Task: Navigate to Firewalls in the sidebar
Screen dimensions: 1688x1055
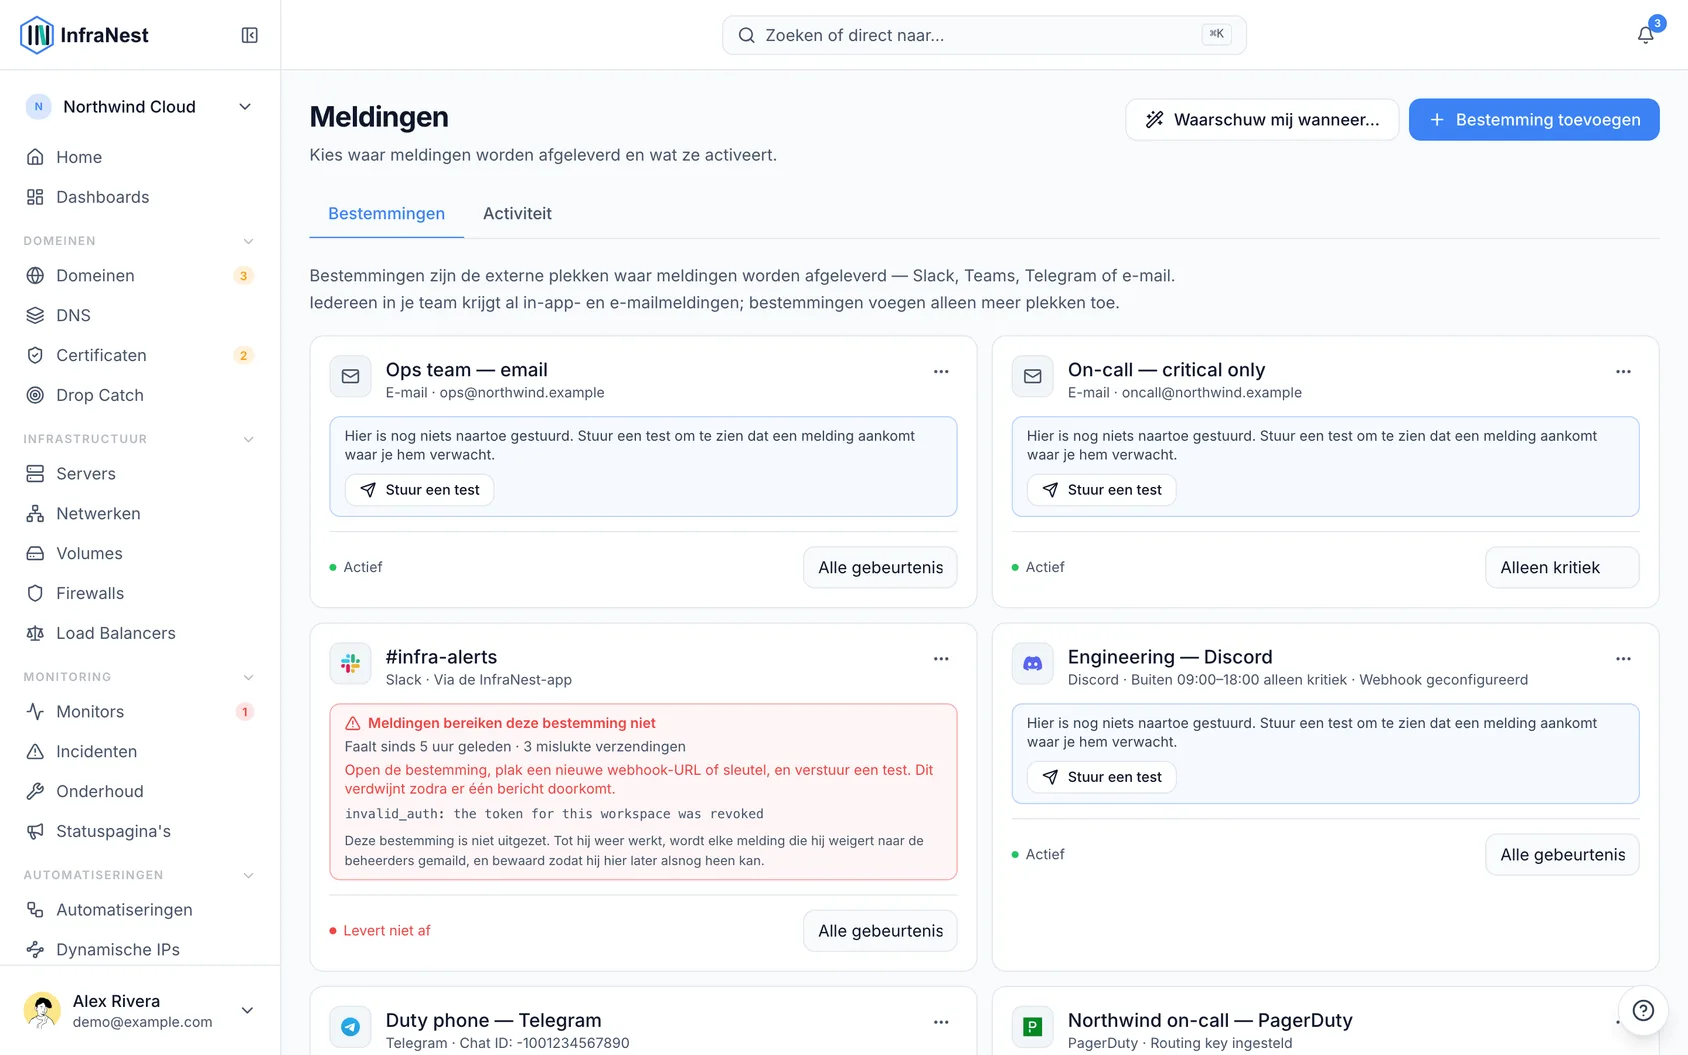Action: click(140, 593)
